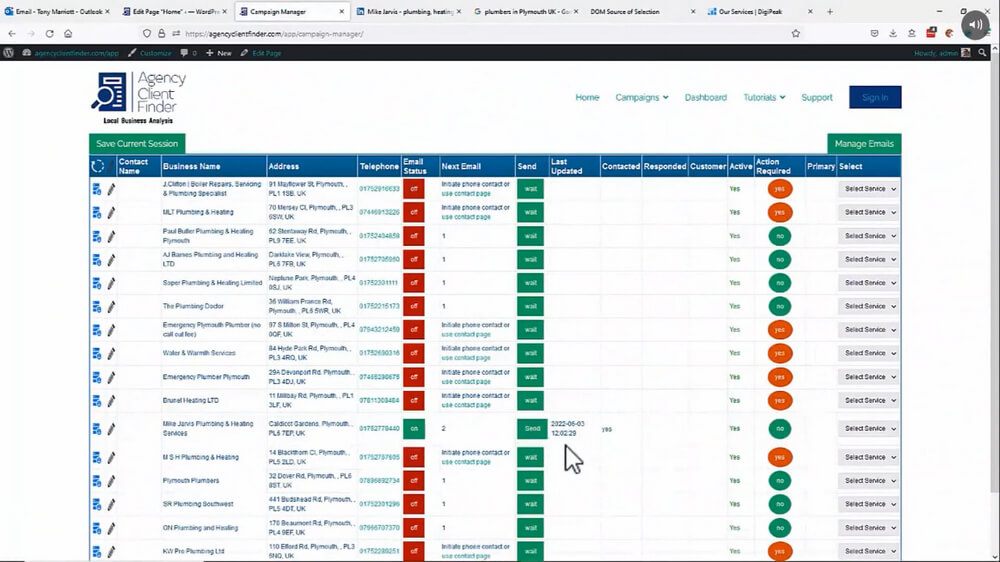Toggle email status on for Mike Jarvis Plumbing
Viewport: 1000px width, 562px height.
[x=414, y=429]
